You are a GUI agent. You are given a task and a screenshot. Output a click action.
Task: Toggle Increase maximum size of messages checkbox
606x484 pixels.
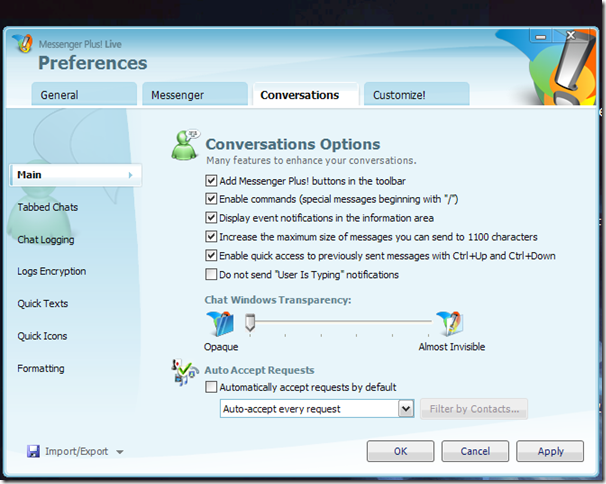point(211,237)
